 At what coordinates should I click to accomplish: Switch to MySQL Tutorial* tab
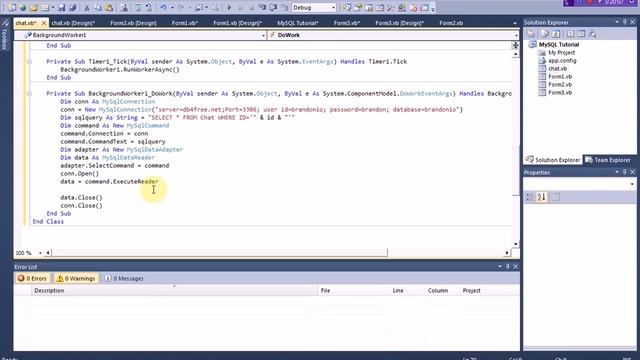click(x=298, y=23)
